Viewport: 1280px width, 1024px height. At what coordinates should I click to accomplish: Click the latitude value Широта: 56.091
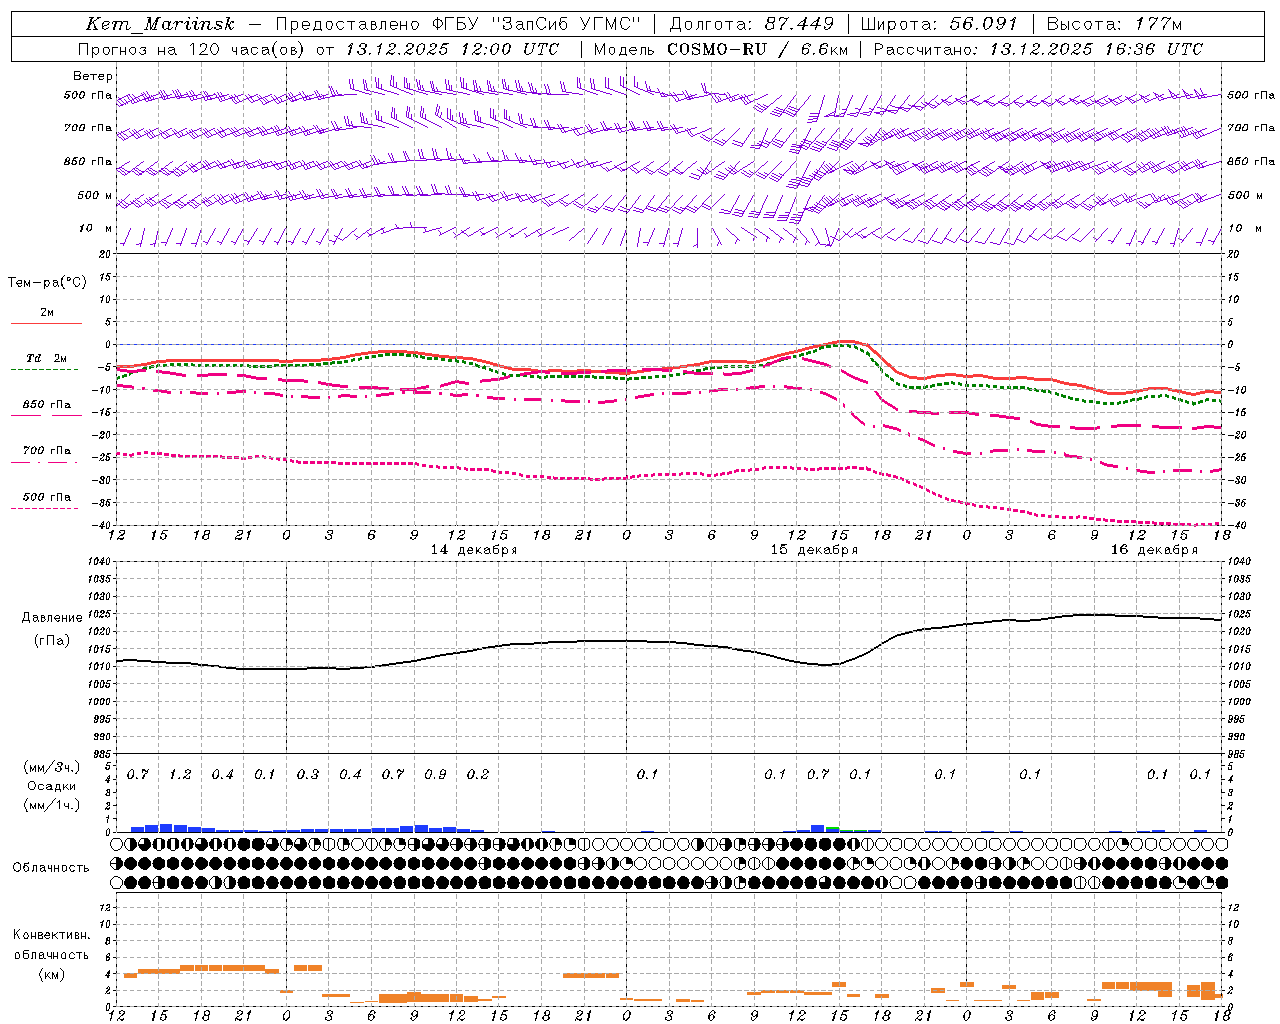click(939, 24)
